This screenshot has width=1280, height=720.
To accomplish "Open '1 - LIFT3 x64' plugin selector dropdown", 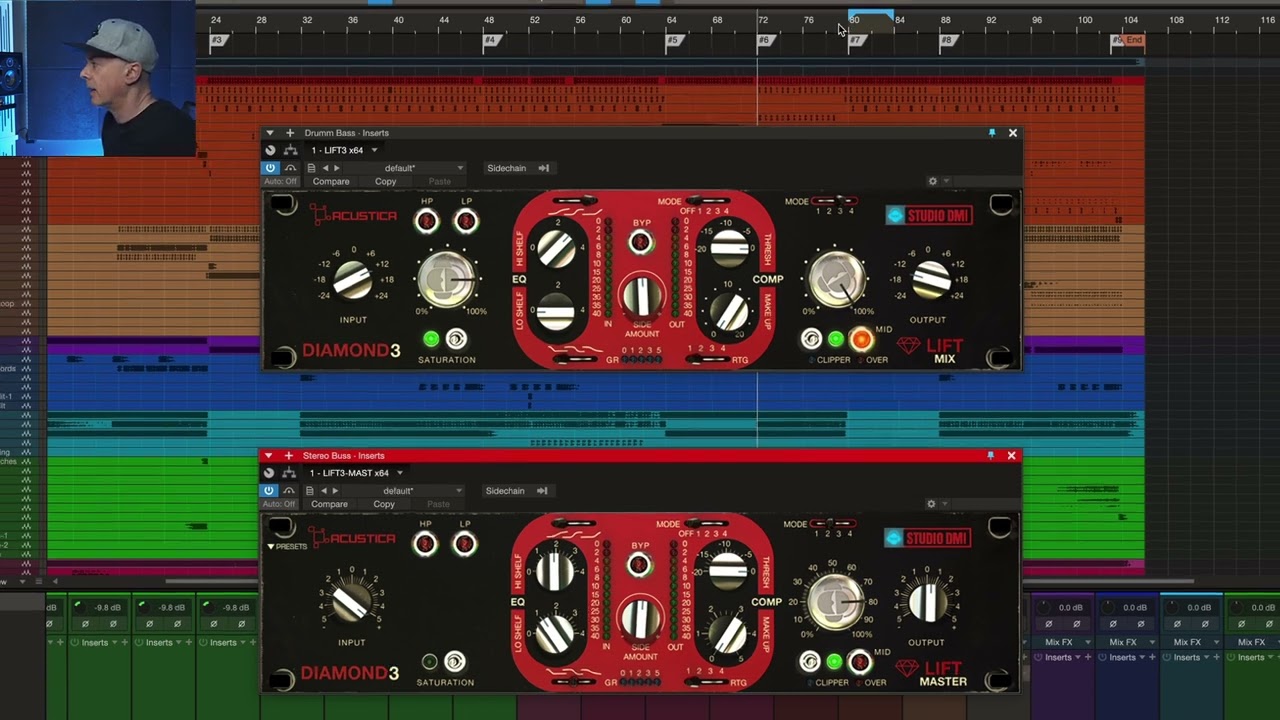I will (344, 150).
